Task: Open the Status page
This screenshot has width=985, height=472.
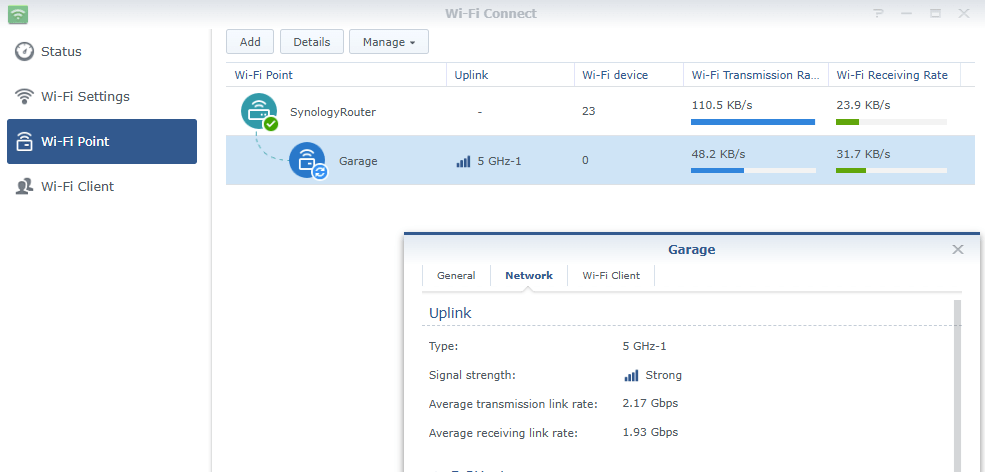Action: pyautogui.click(x=102, y=52)
